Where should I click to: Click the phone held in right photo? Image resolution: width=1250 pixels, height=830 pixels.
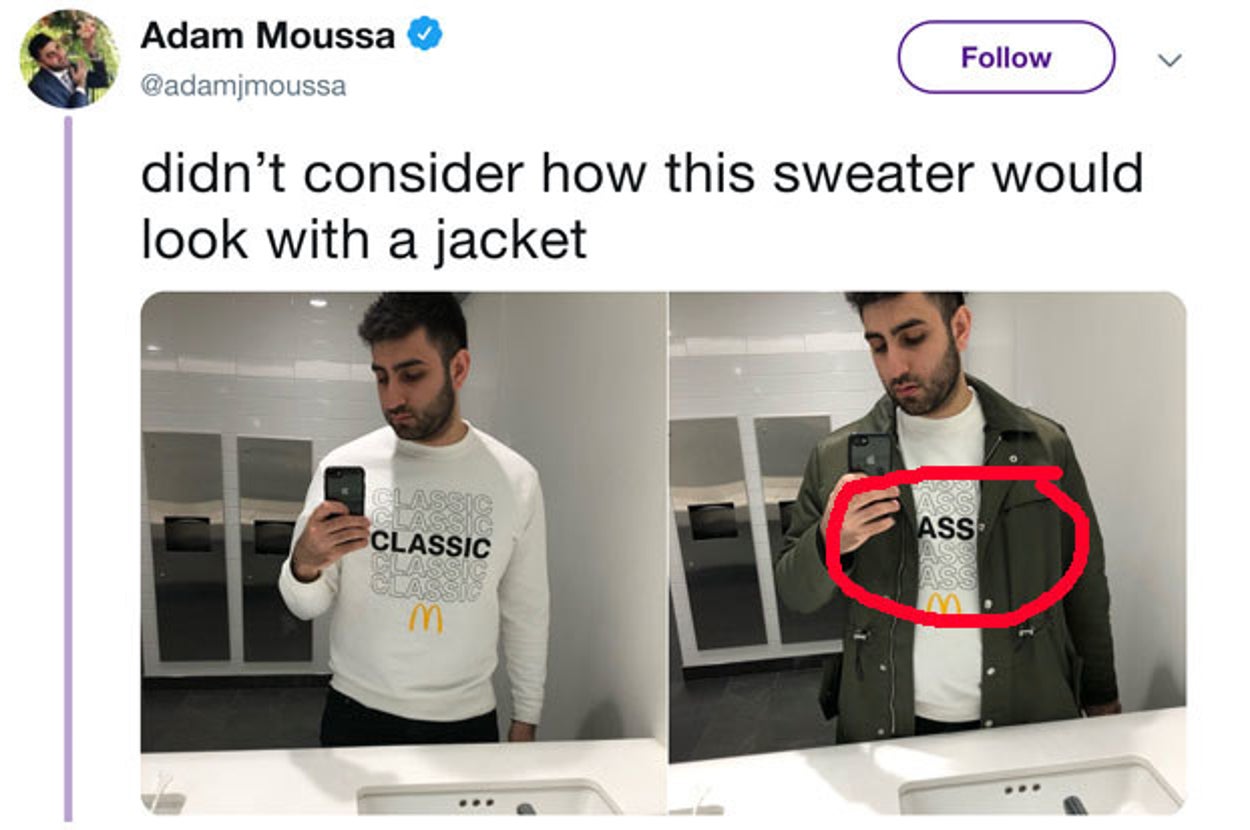(870, 453)
